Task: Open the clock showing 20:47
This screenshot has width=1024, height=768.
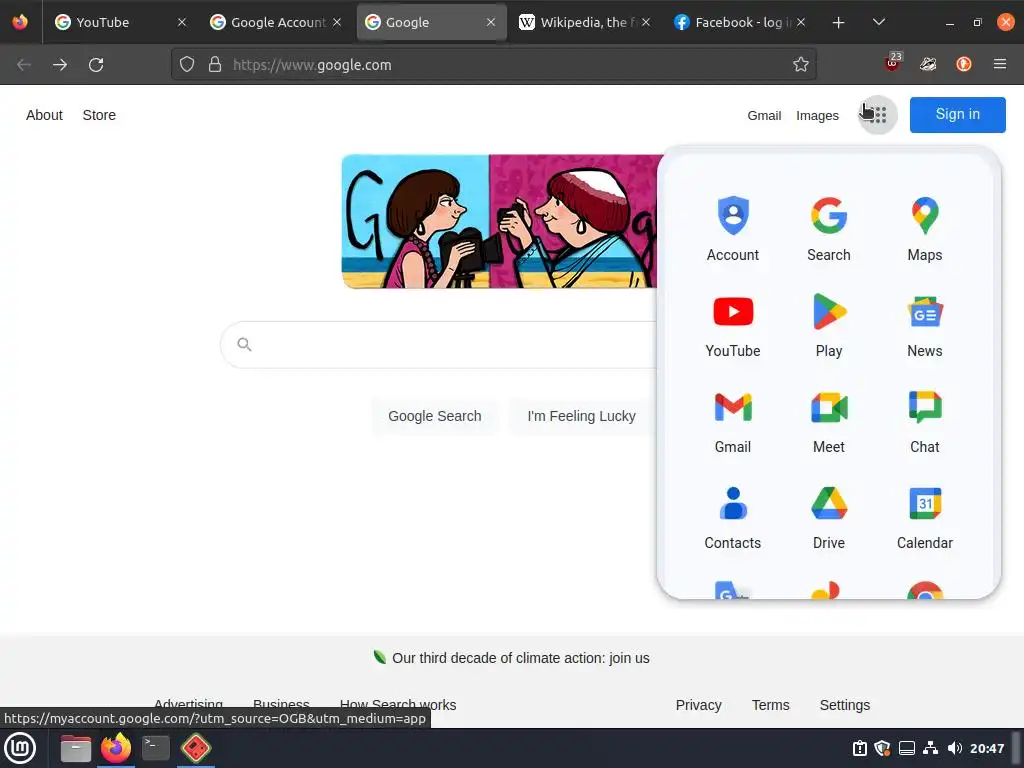Action: coord(986,748)
